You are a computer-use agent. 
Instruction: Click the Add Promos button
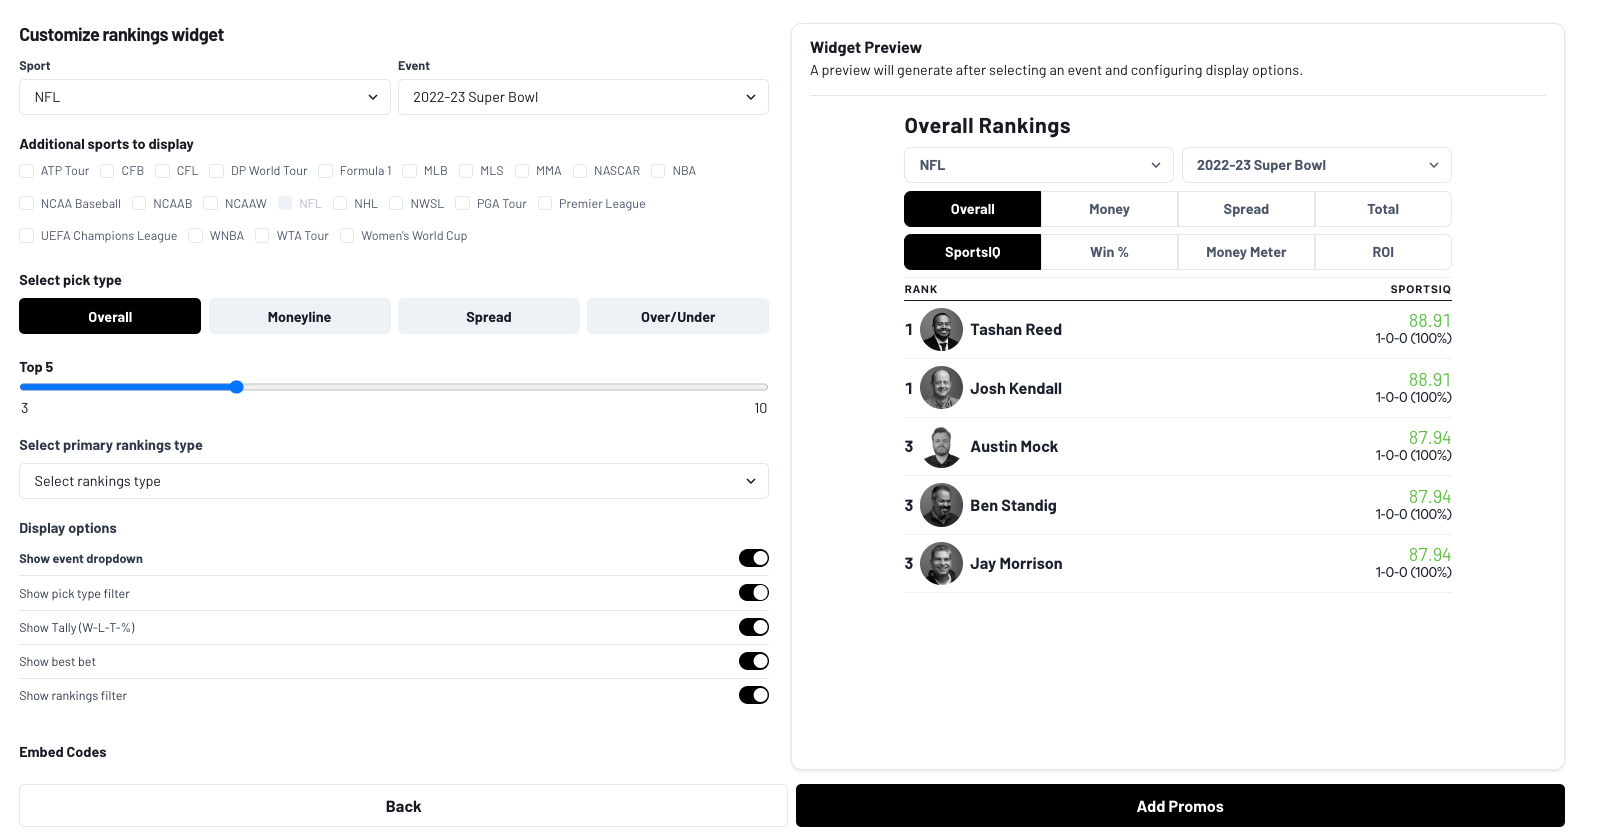(1180, 806)
